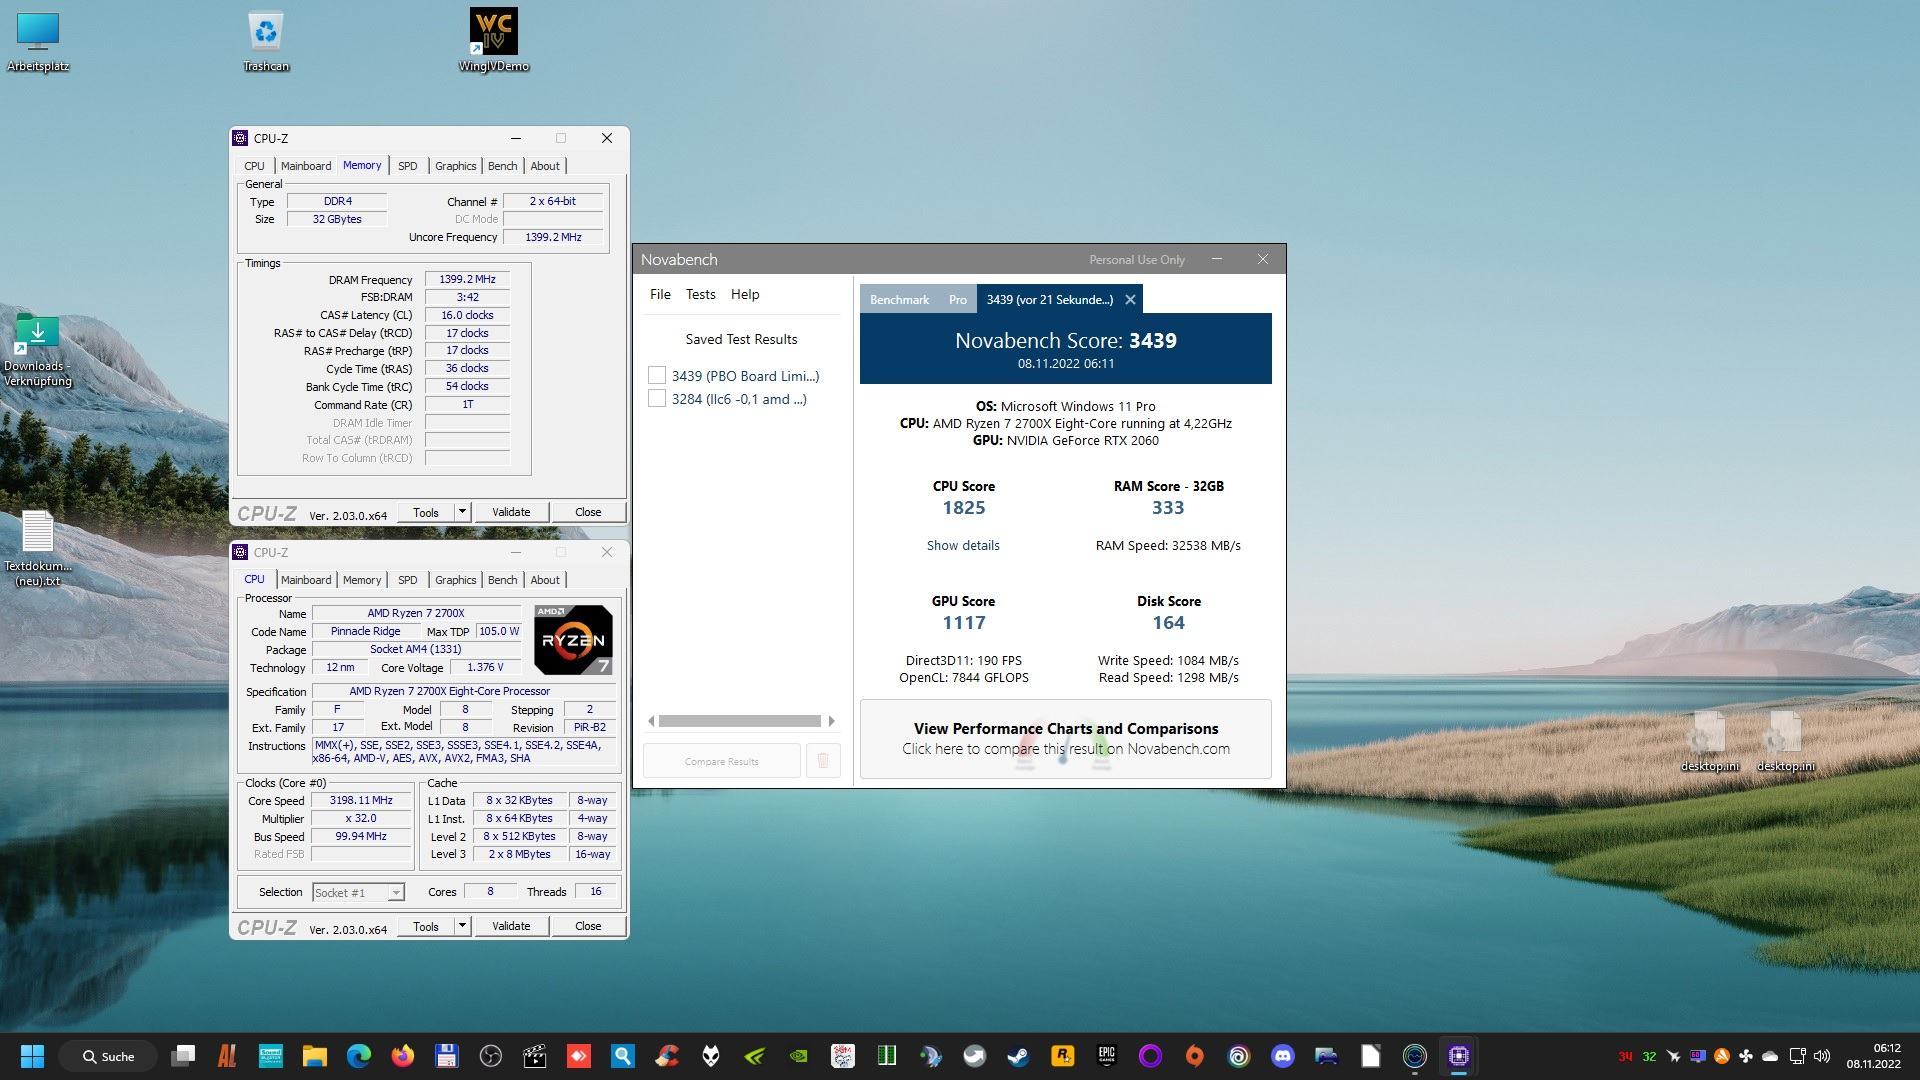The width and height of the screenshot is (1920, 1080).
Task: Open the Windows Start menu
Action: (32, 1056)
